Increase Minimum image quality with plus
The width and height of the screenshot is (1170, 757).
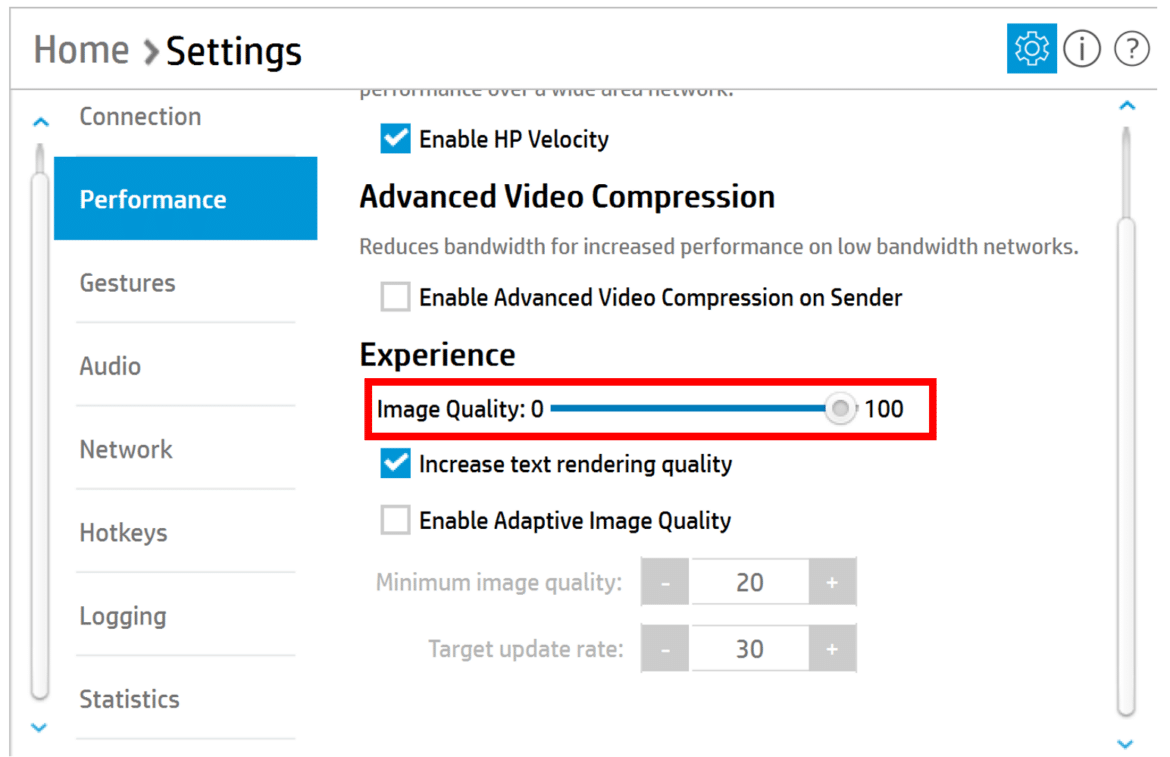pos(832,582)
